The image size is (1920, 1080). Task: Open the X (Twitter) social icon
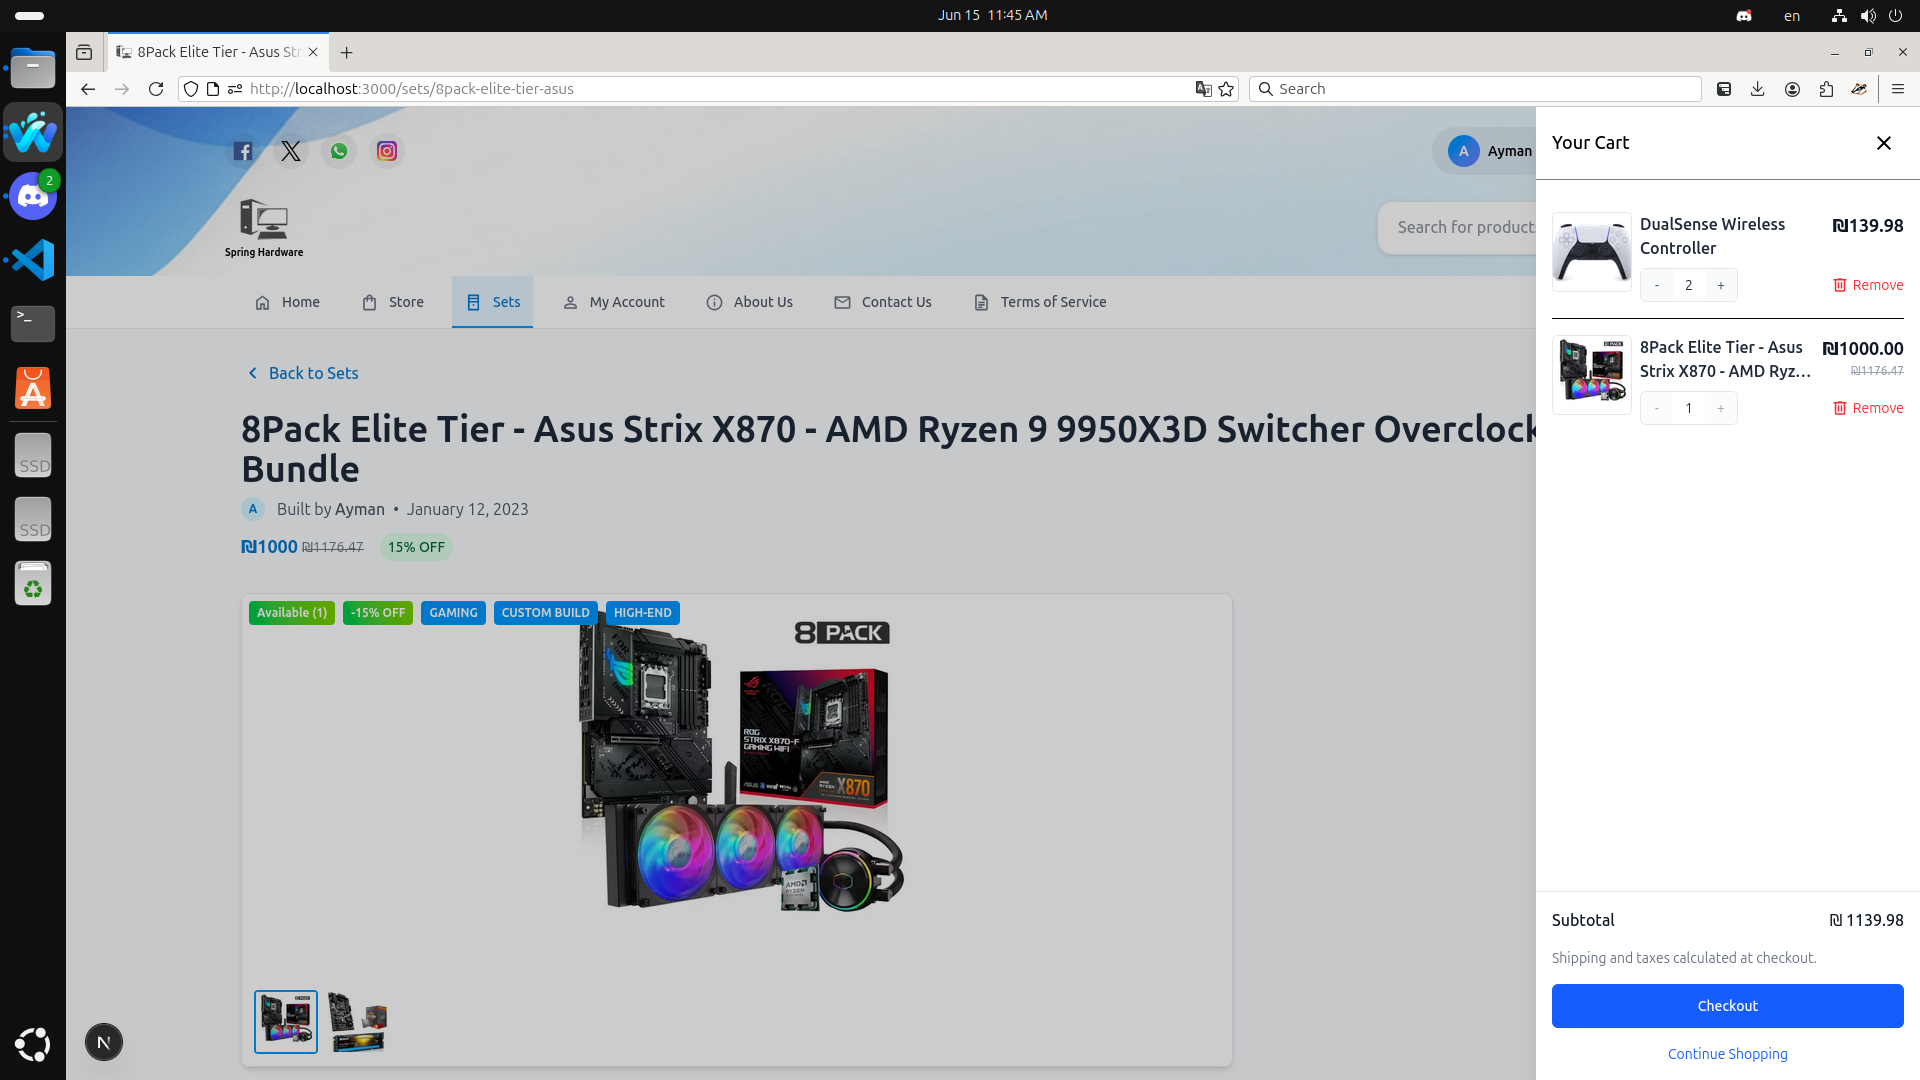[291, 151]
